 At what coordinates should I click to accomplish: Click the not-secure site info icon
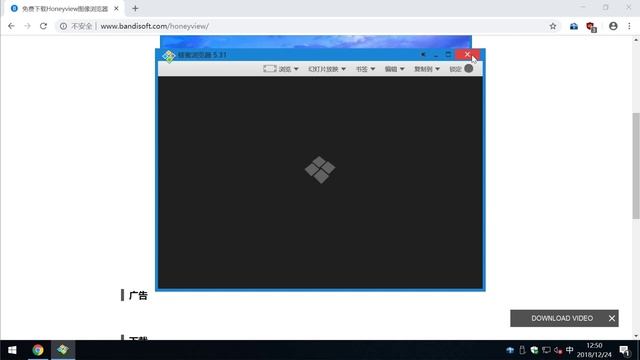[63, 26]
